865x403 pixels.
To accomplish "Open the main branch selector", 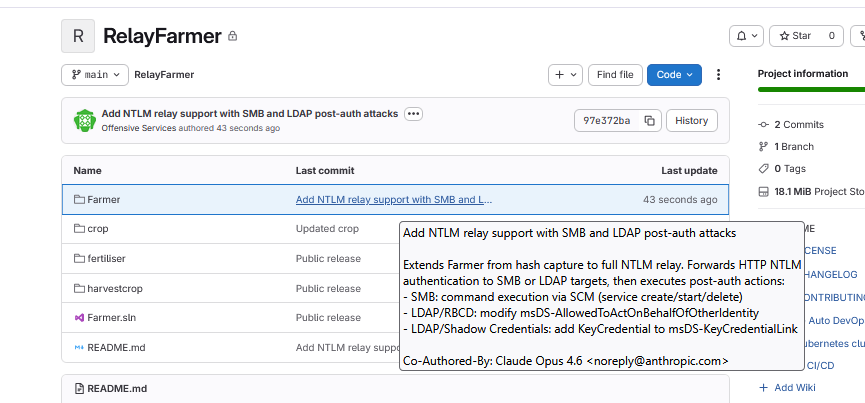I will click(x=95, y=74).
